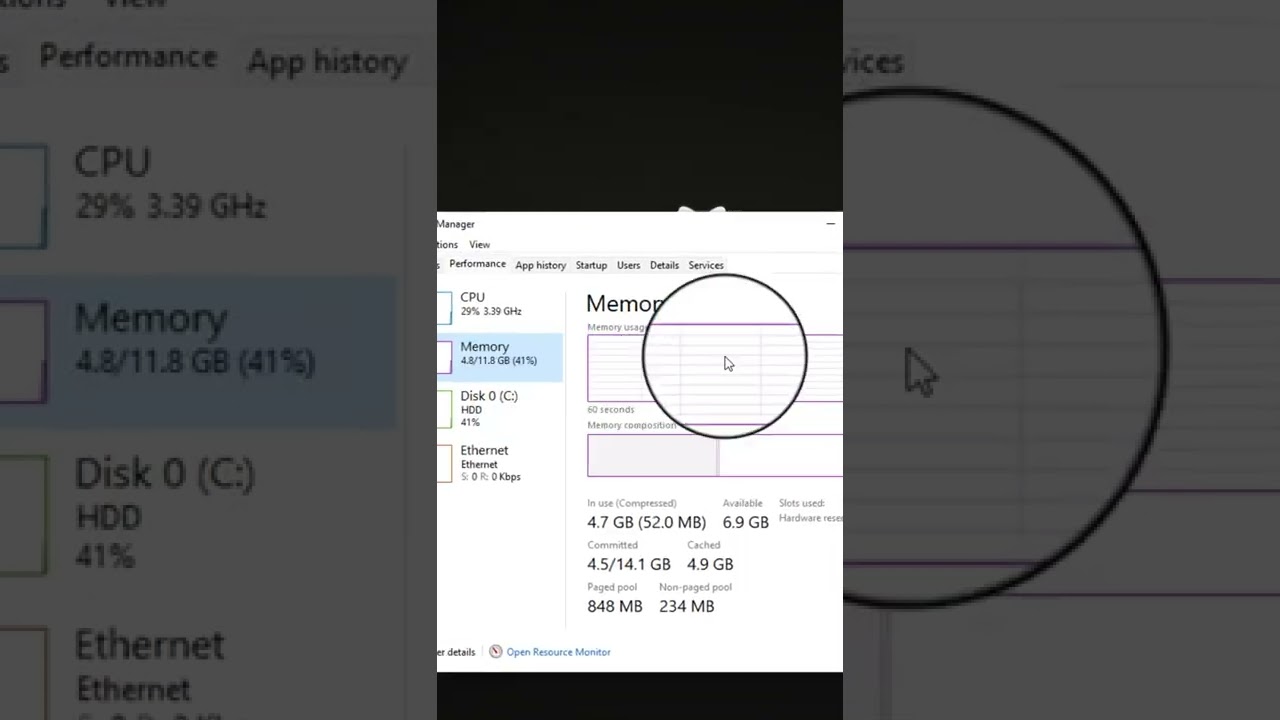
Task: Switch to the Services tab
Action: [705, 265]
